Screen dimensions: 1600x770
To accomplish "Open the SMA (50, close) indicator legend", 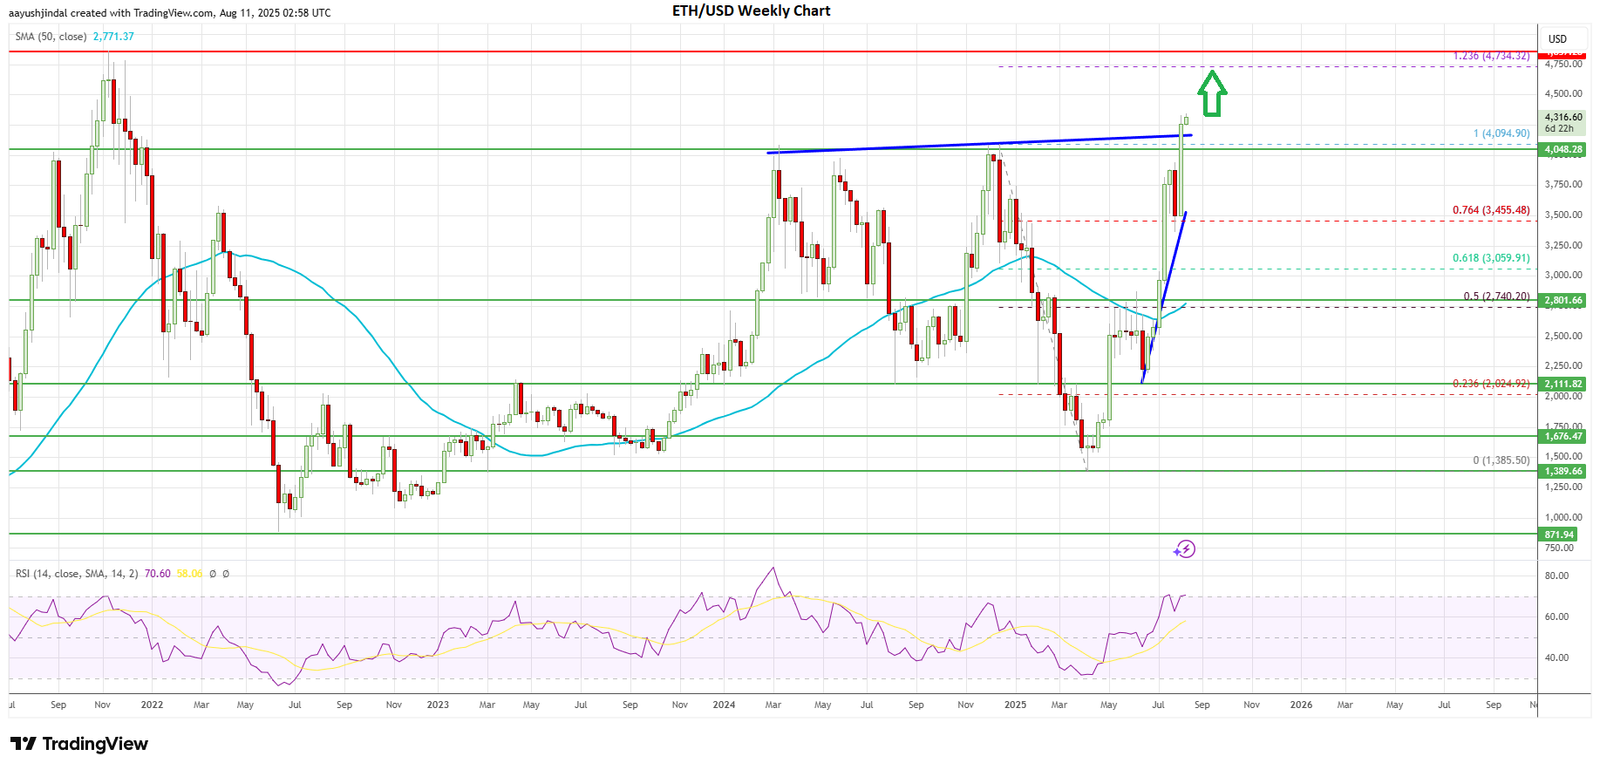I will [x=51, y=36].
